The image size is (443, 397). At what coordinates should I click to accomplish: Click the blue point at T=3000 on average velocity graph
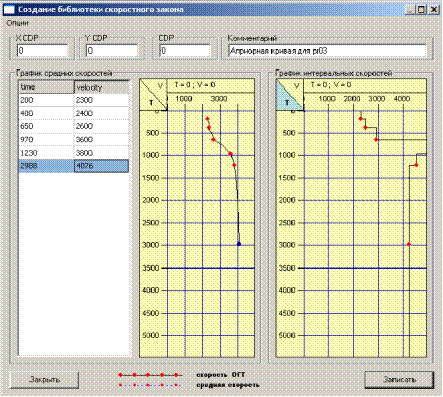point(239,244)
